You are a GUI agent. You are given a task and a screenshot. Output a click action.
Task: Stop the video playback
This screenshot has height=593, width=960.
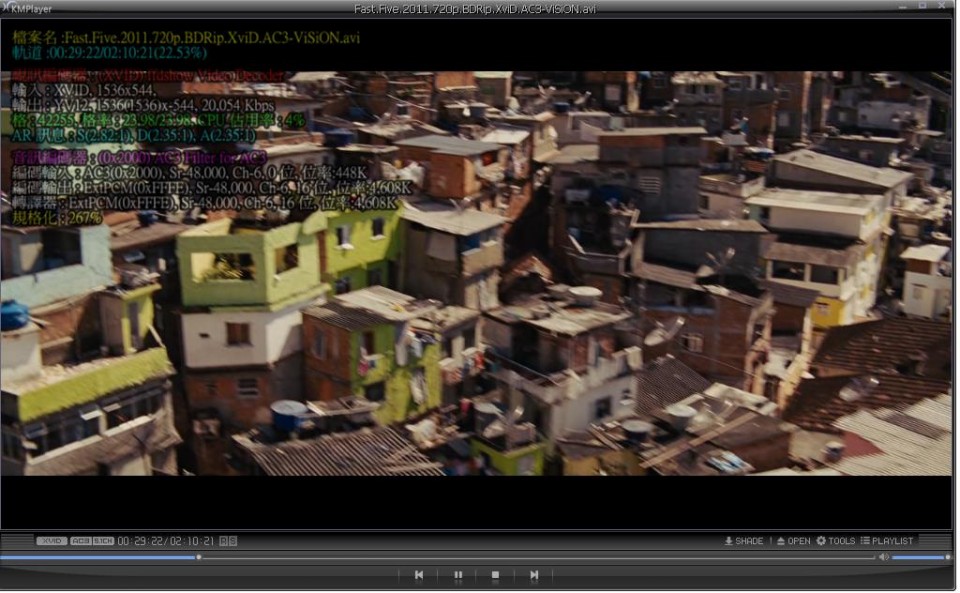(495, 575)
